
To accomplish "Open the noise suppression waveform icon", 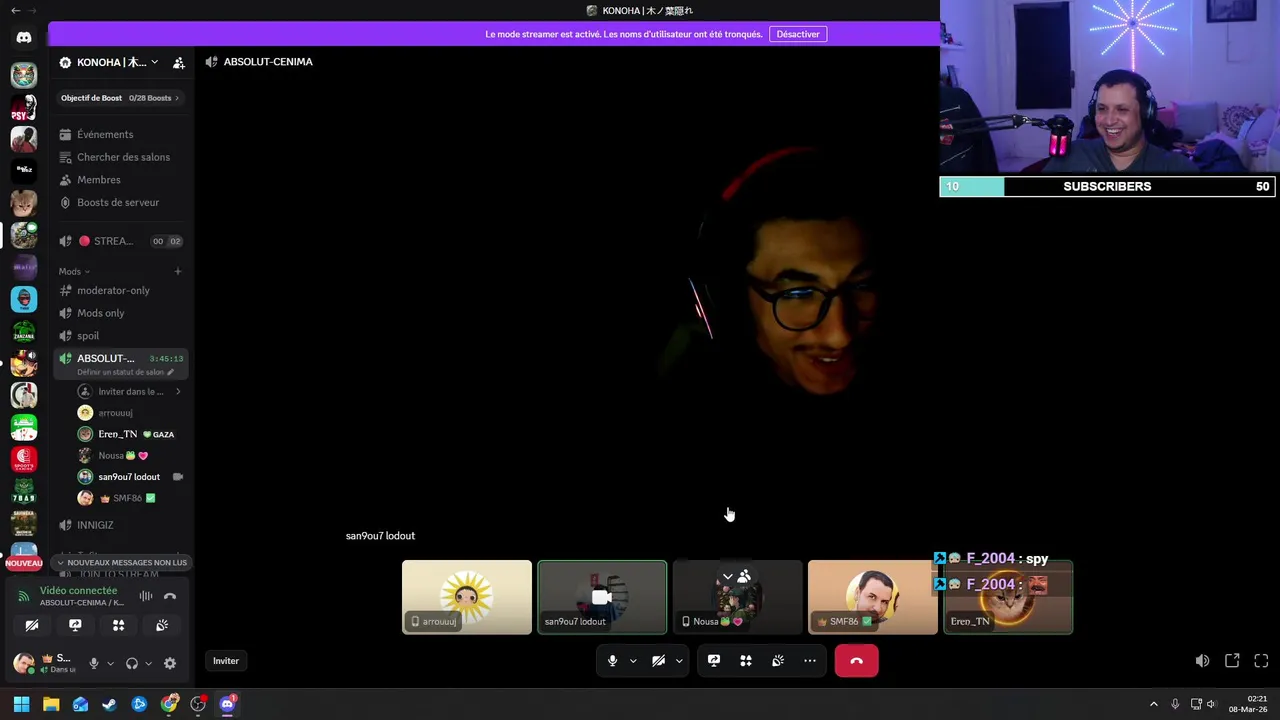I will (x=146, y=596).
